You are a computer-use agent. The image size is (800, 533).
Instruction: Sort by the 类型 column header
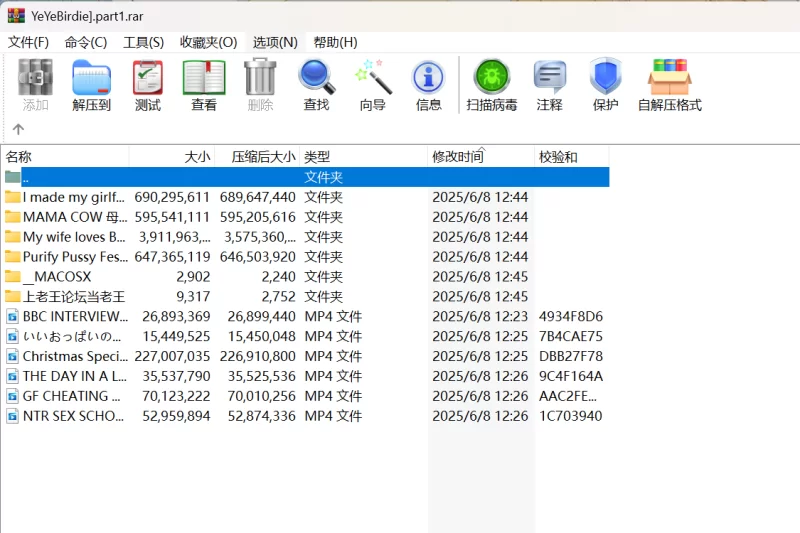[364, 157]
